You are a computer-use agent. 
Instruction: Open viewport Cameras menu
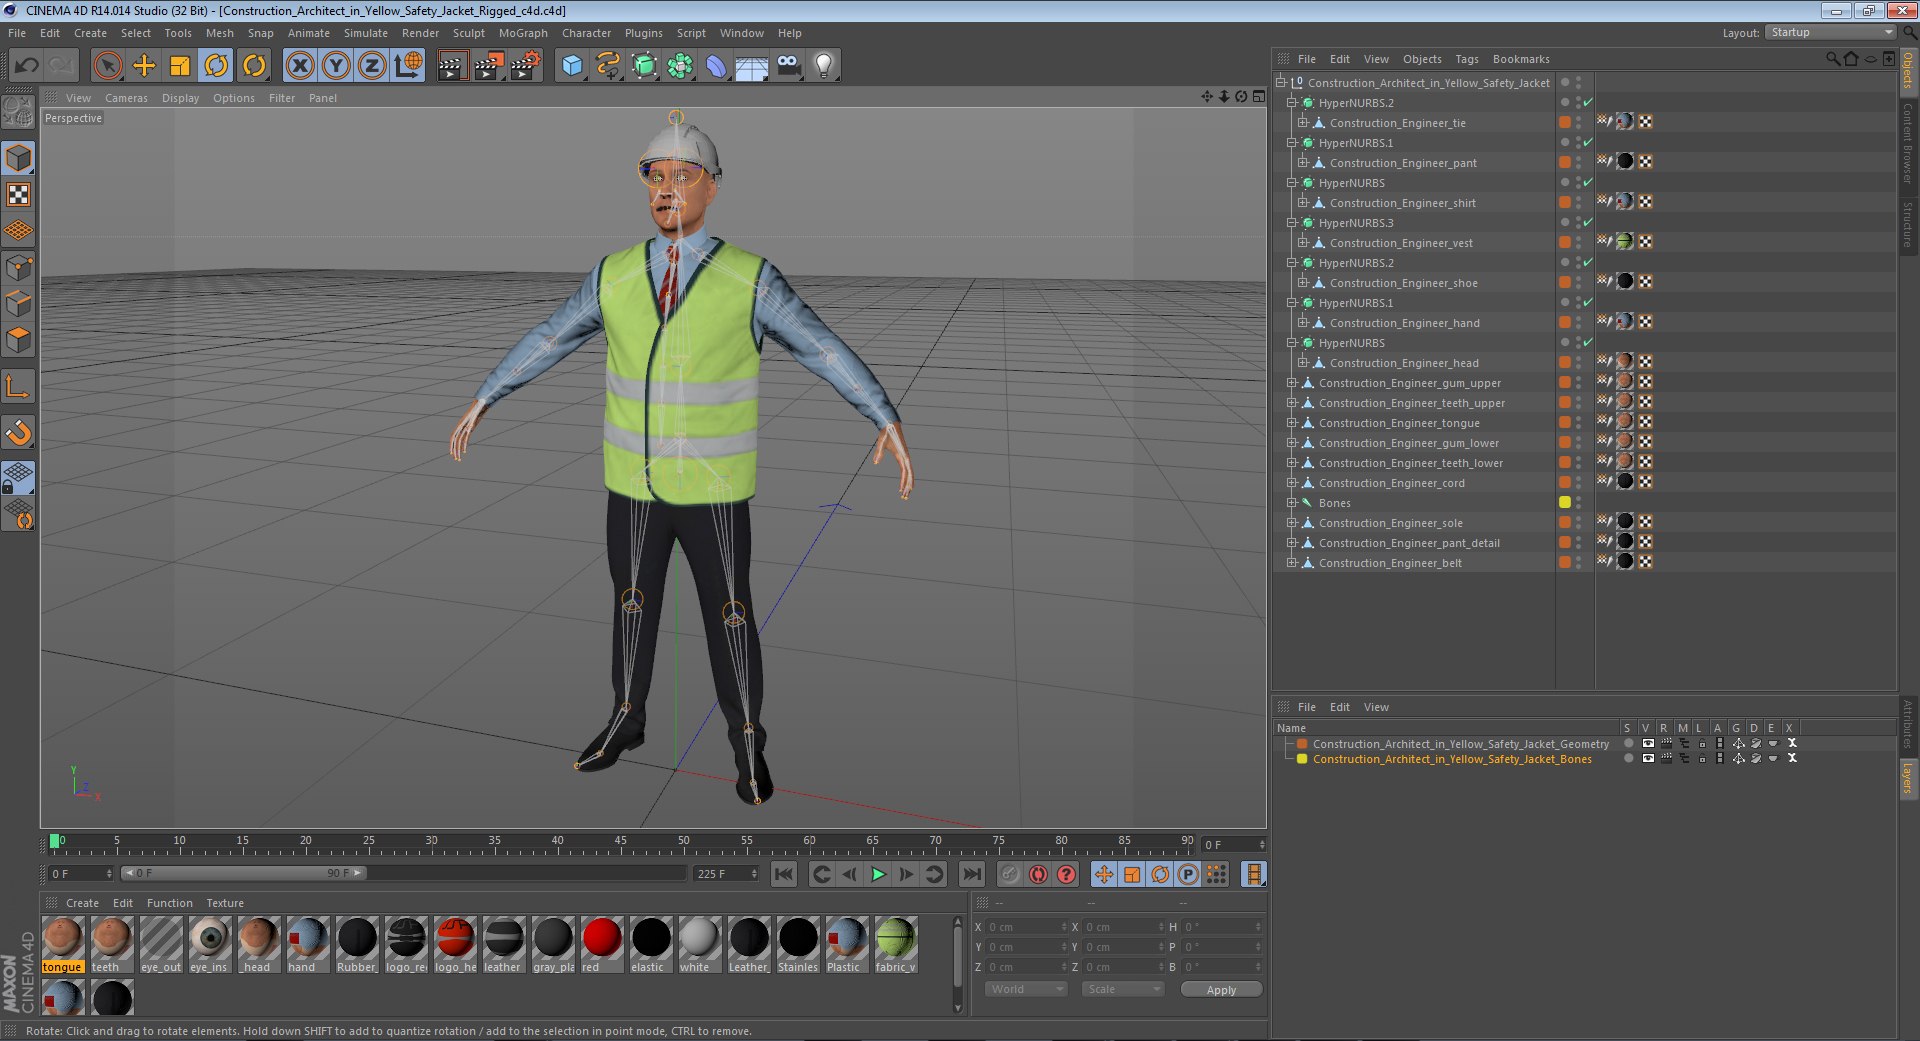(126, 98)
